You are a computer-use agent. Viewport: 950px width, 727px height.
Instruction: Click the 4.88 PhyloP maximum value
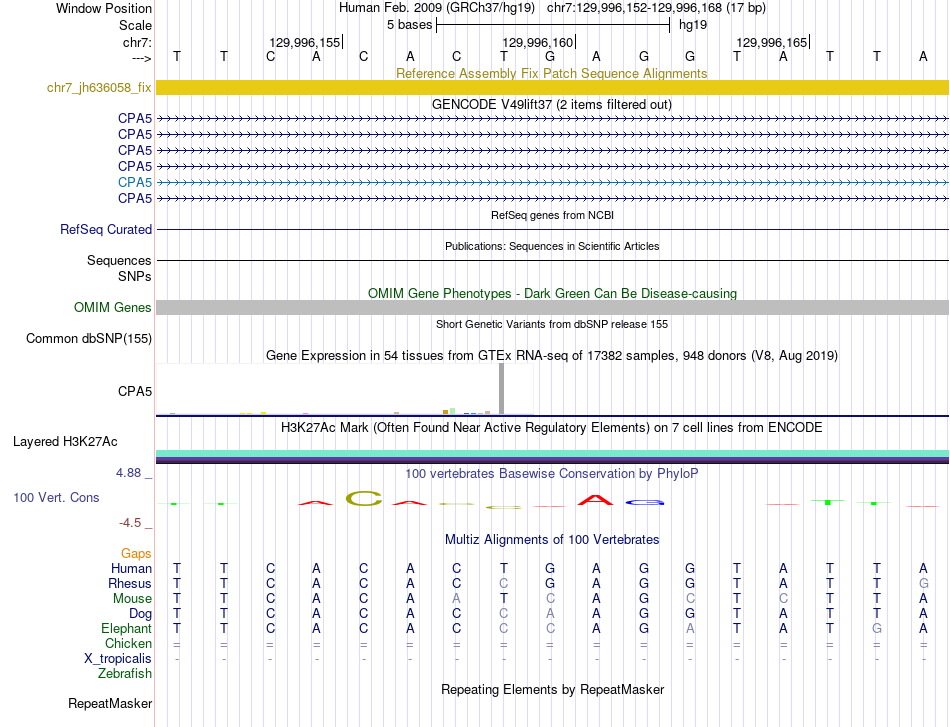128,473
